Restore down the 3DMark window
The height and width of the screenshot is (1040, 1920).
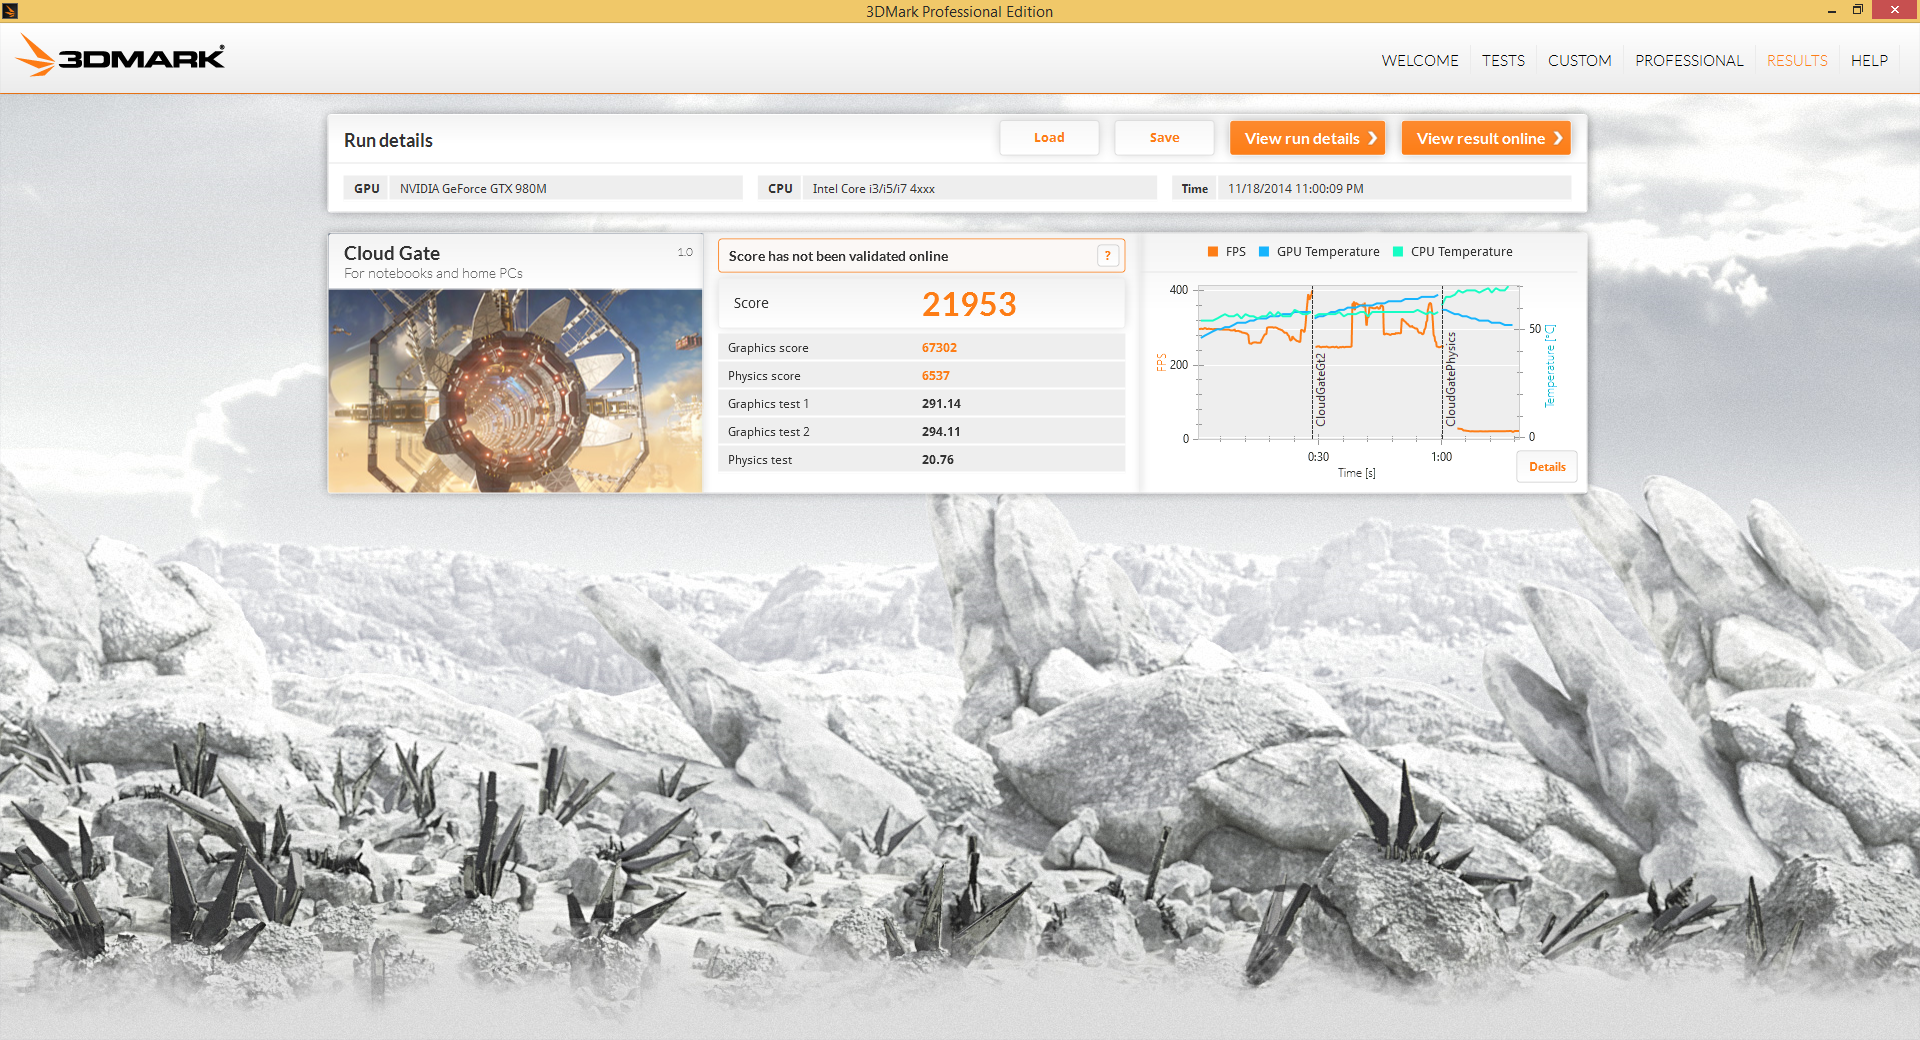(x=1857, y=11)
